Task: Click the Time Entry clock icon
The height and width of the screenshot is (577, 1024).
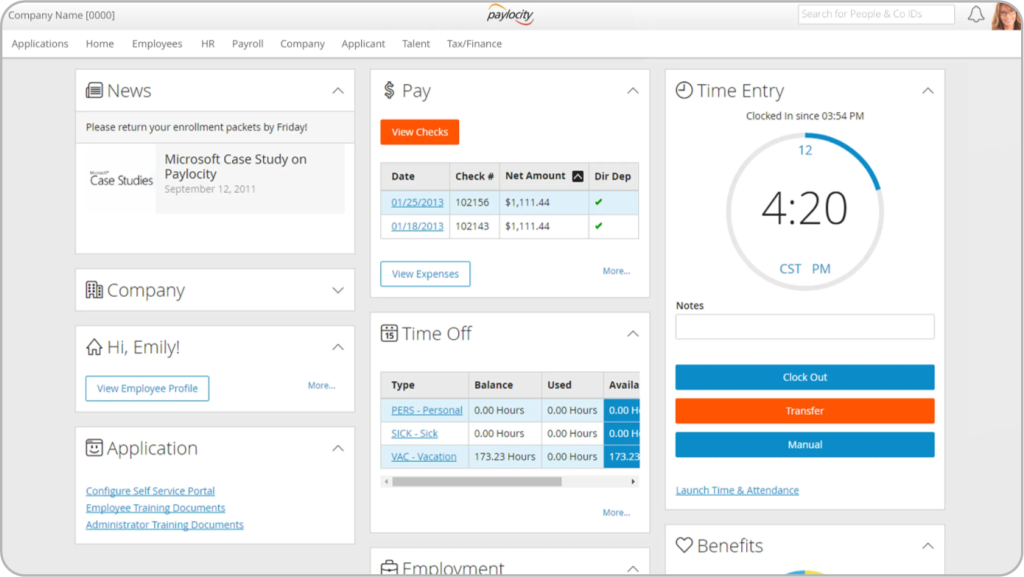Action: coord(684,91)
